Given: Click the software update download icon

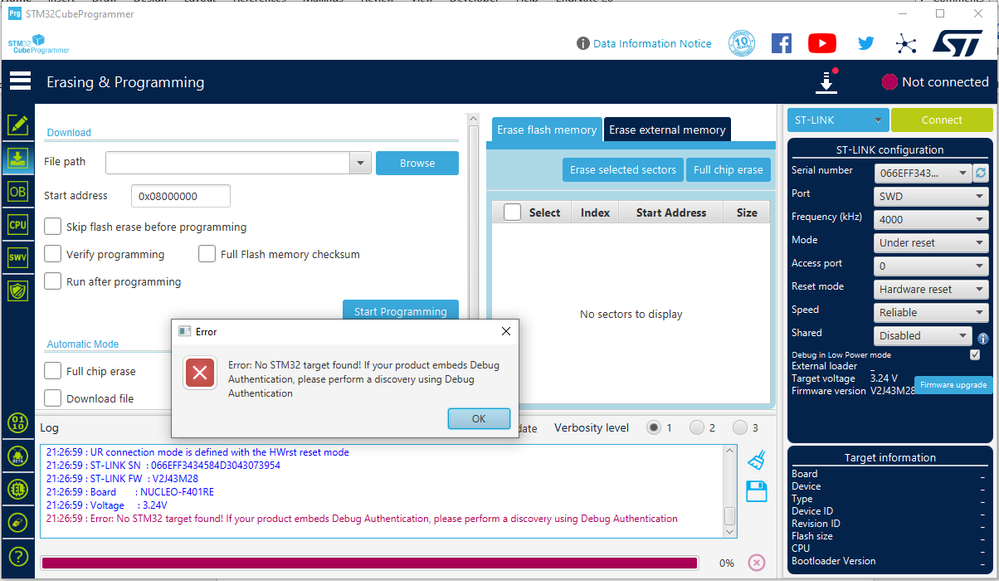Looking at the screenshot, I should (827, 81).
